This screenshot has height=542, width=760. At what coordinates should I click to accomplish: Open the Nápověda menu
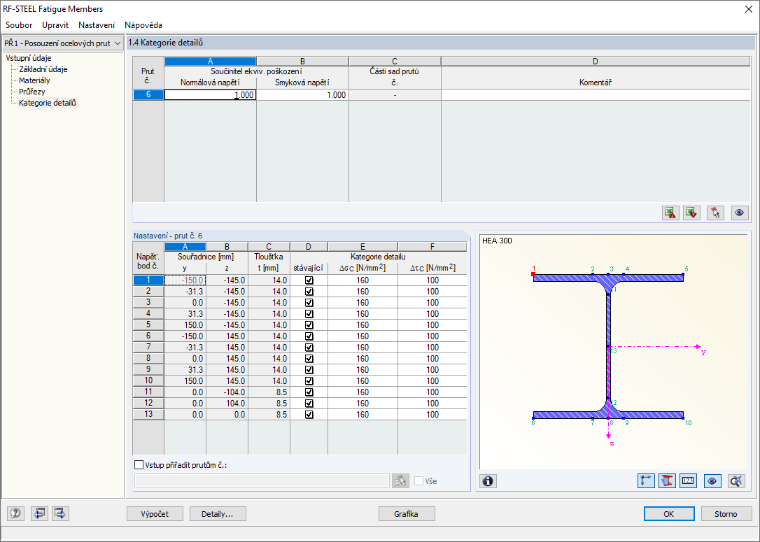(x=143, y=25)
